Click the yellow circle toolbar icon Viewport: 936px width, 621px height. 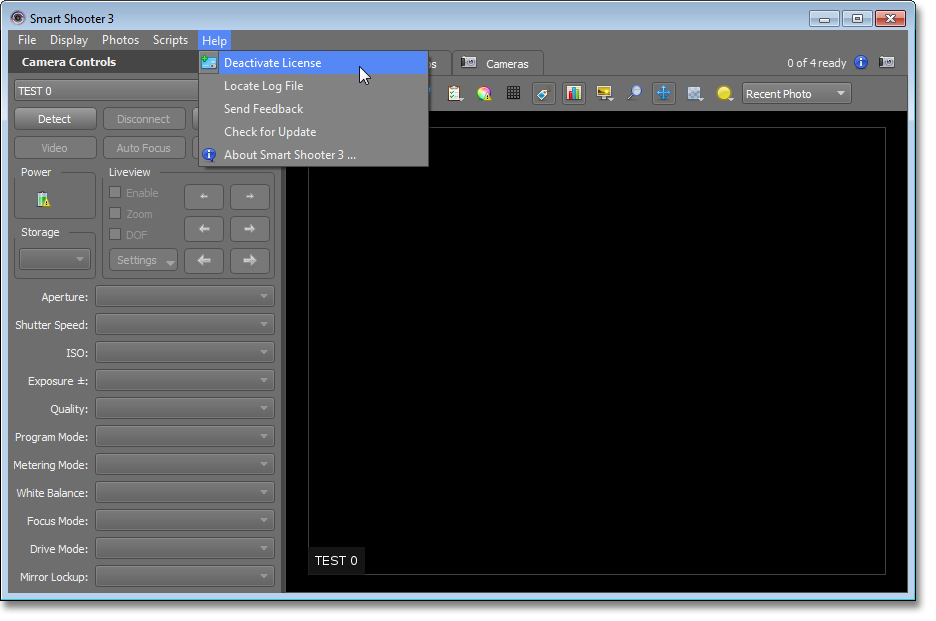tap(724, 93)
